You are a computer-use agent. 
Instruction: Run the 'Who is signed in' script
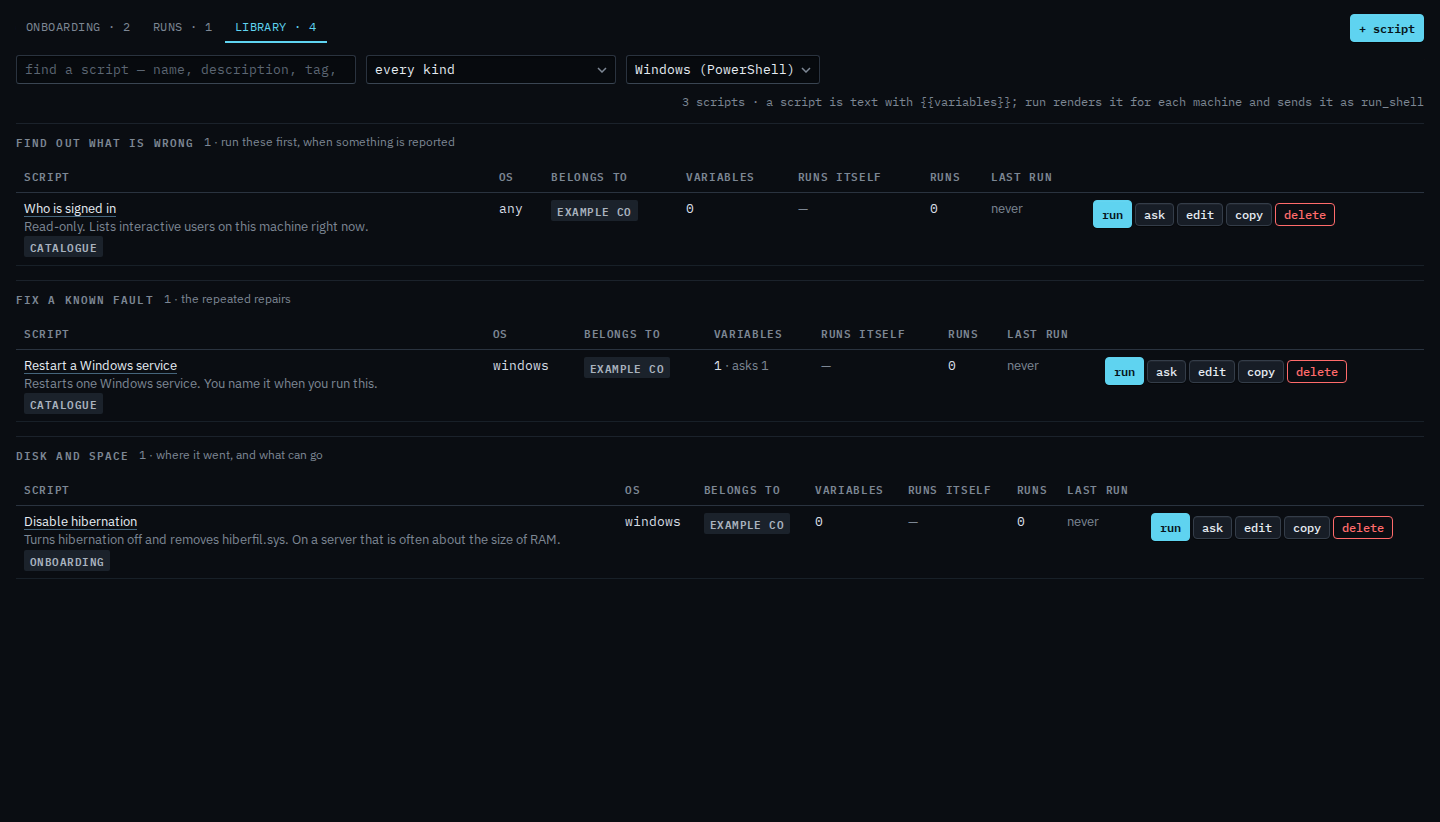1112,214
